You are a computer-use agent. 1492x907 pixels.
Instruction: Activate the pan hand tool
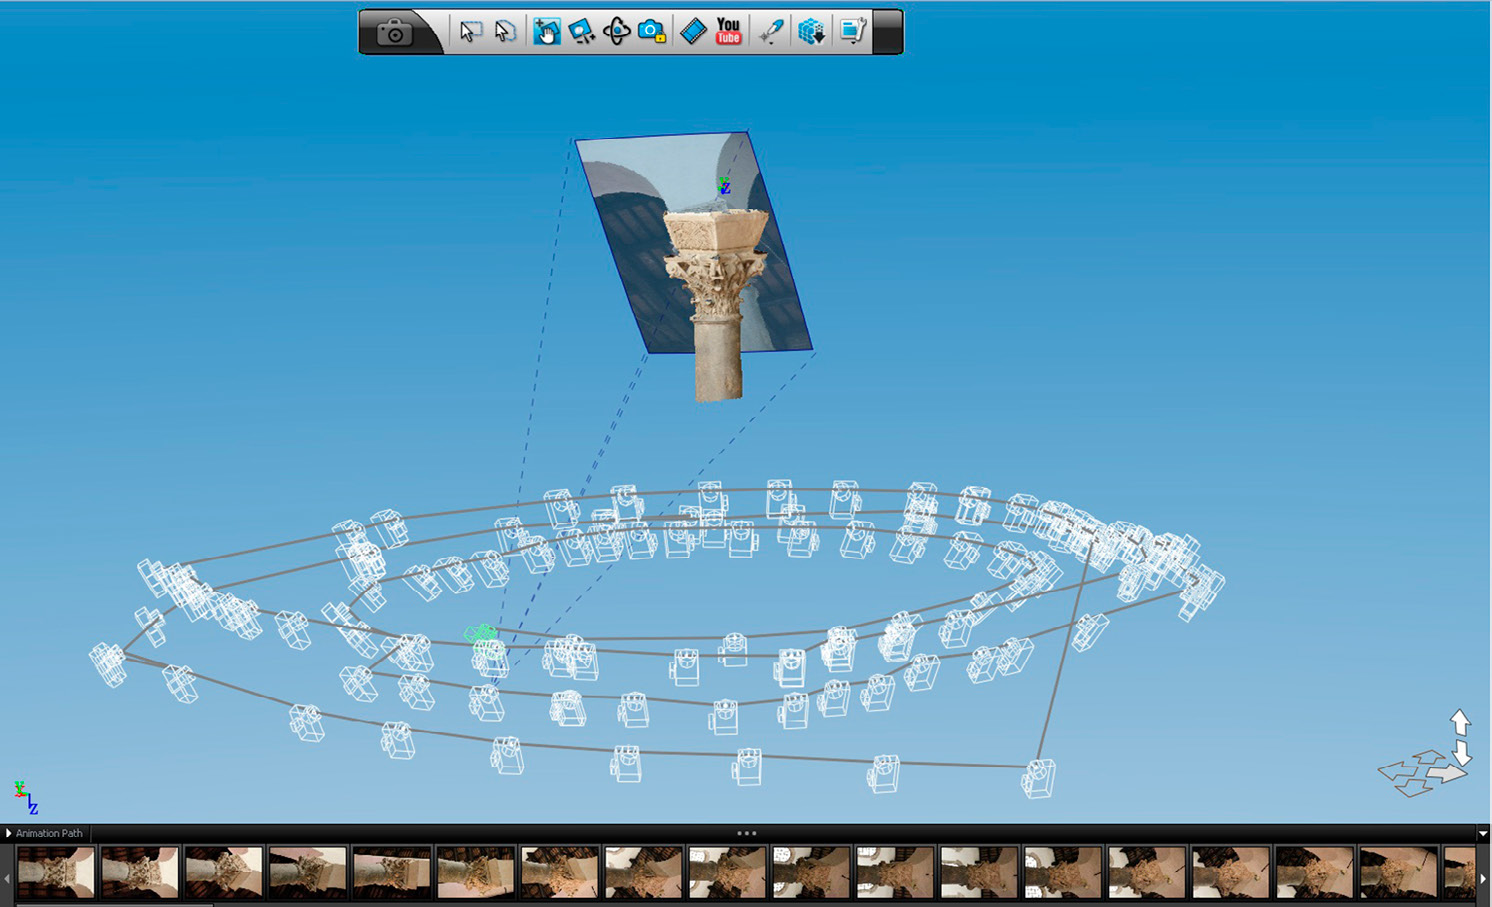coord(546,31)
